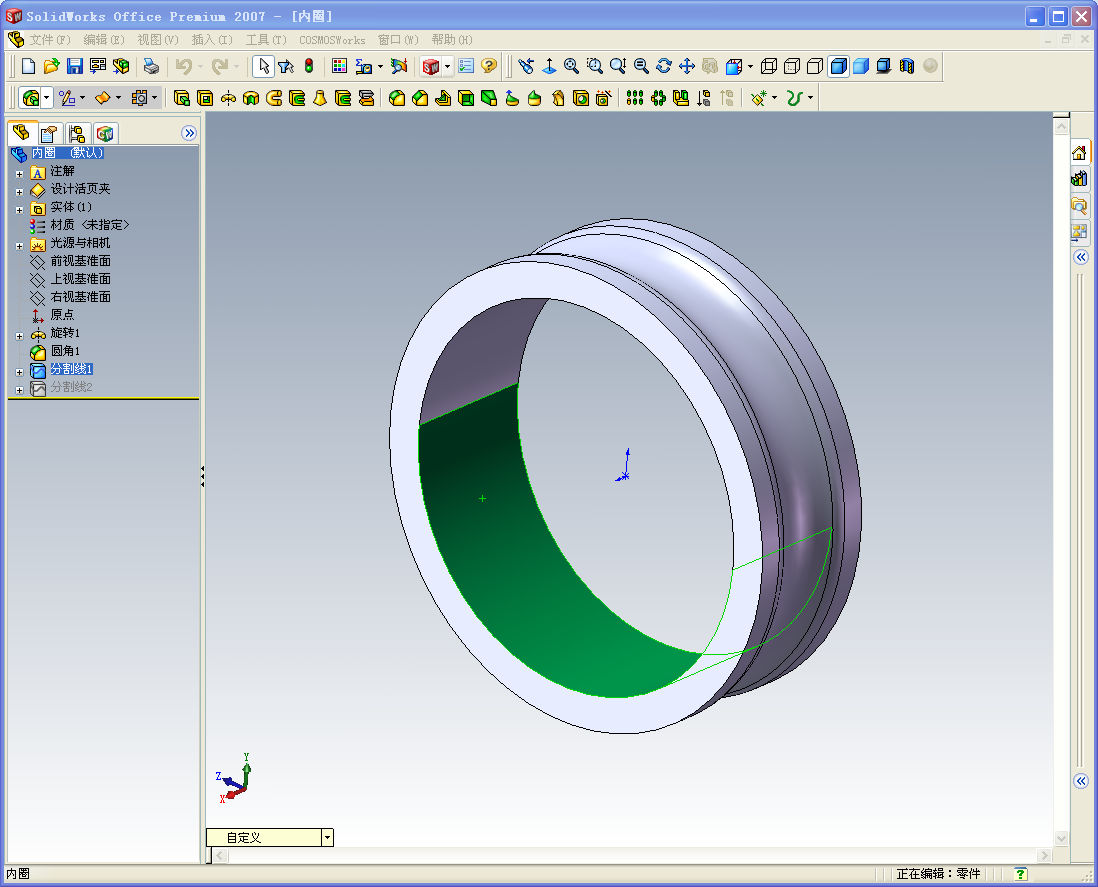The height and width of the screenshot is (887, 1098).
Task: Open the COSMOSWorks menu
Action: point(332,40)
